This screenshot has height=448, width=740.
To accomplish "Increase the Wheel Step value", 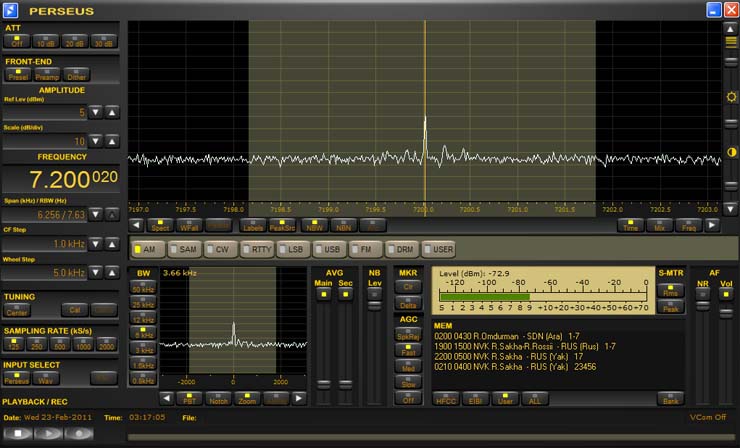I will [x=112, y=272].
